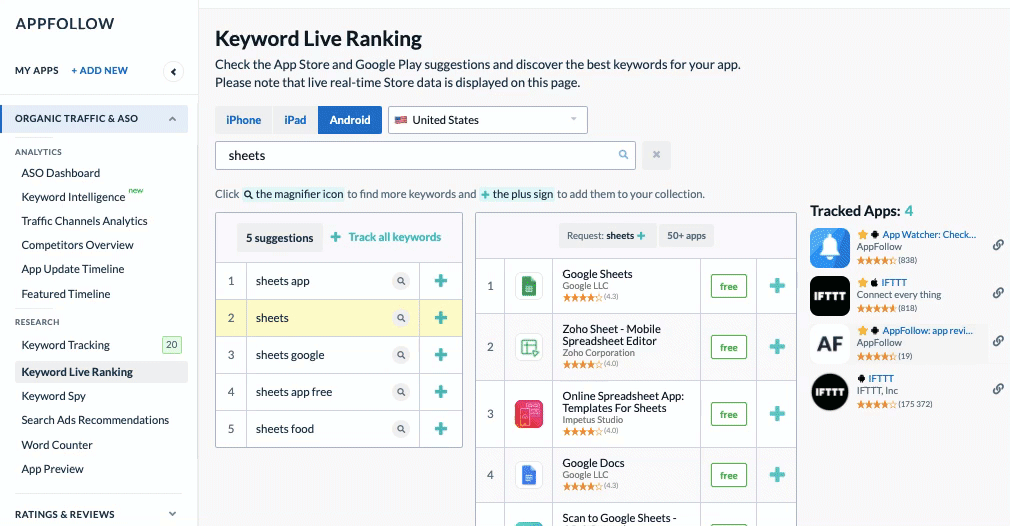Switch to the iPad tab
This screenshot has width=1010, height=526.
[295, 120]
